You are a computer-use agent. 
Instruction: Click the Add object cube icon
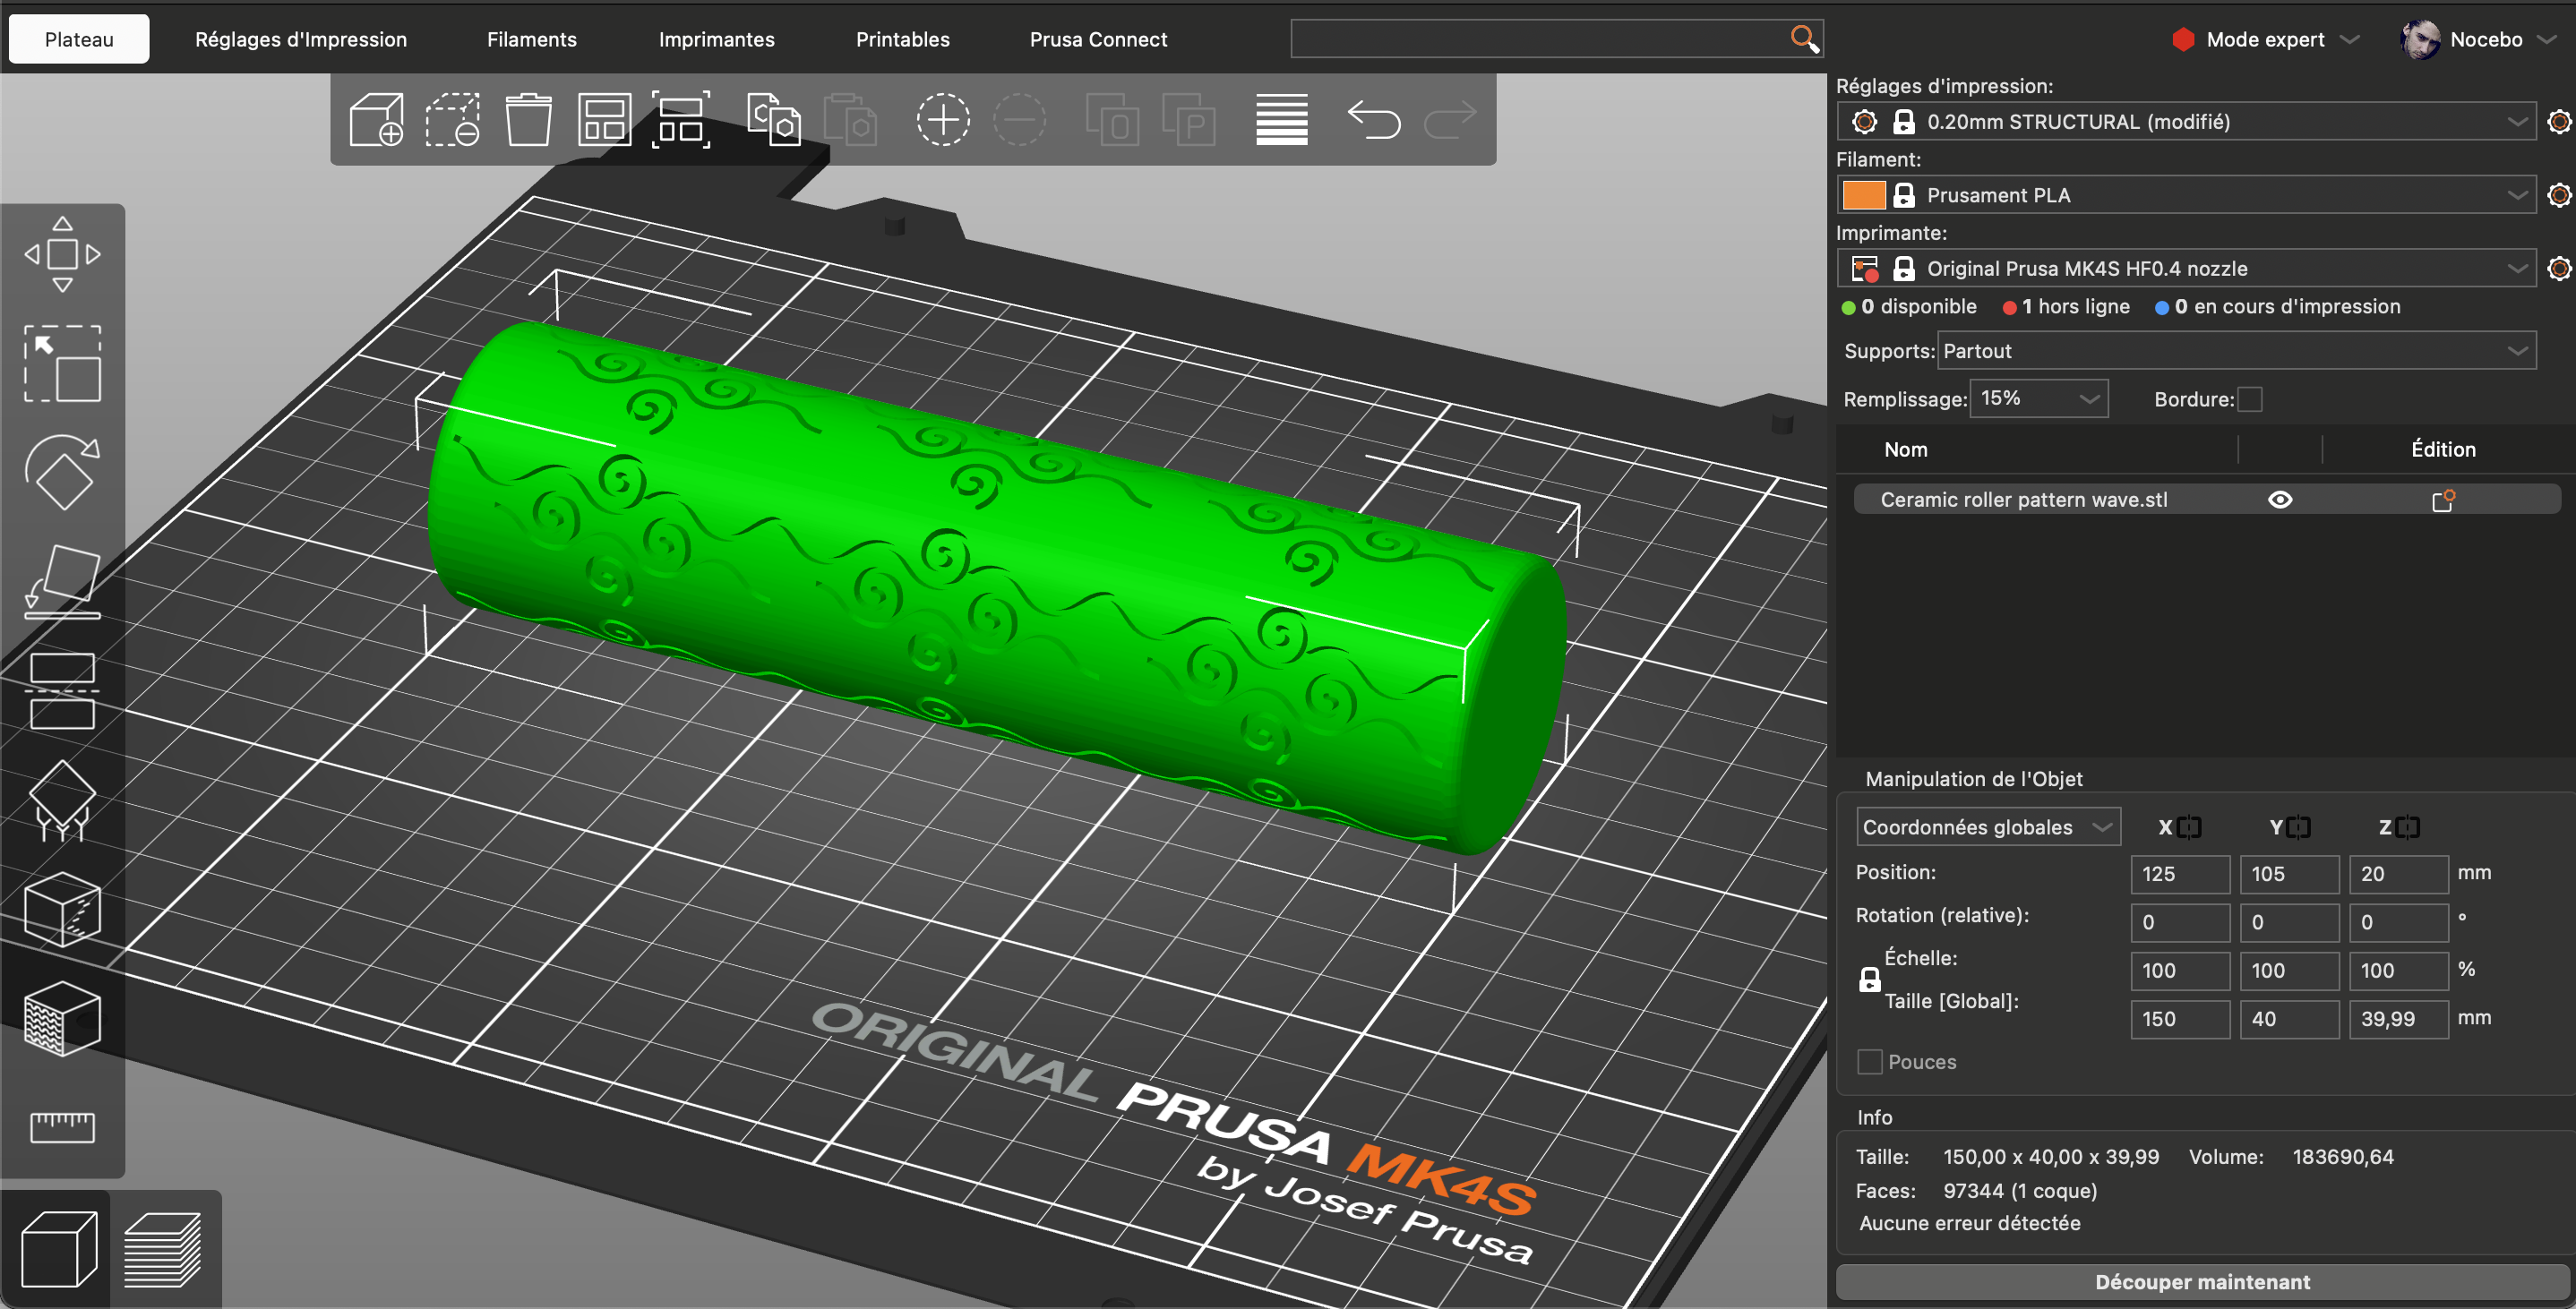376,120
